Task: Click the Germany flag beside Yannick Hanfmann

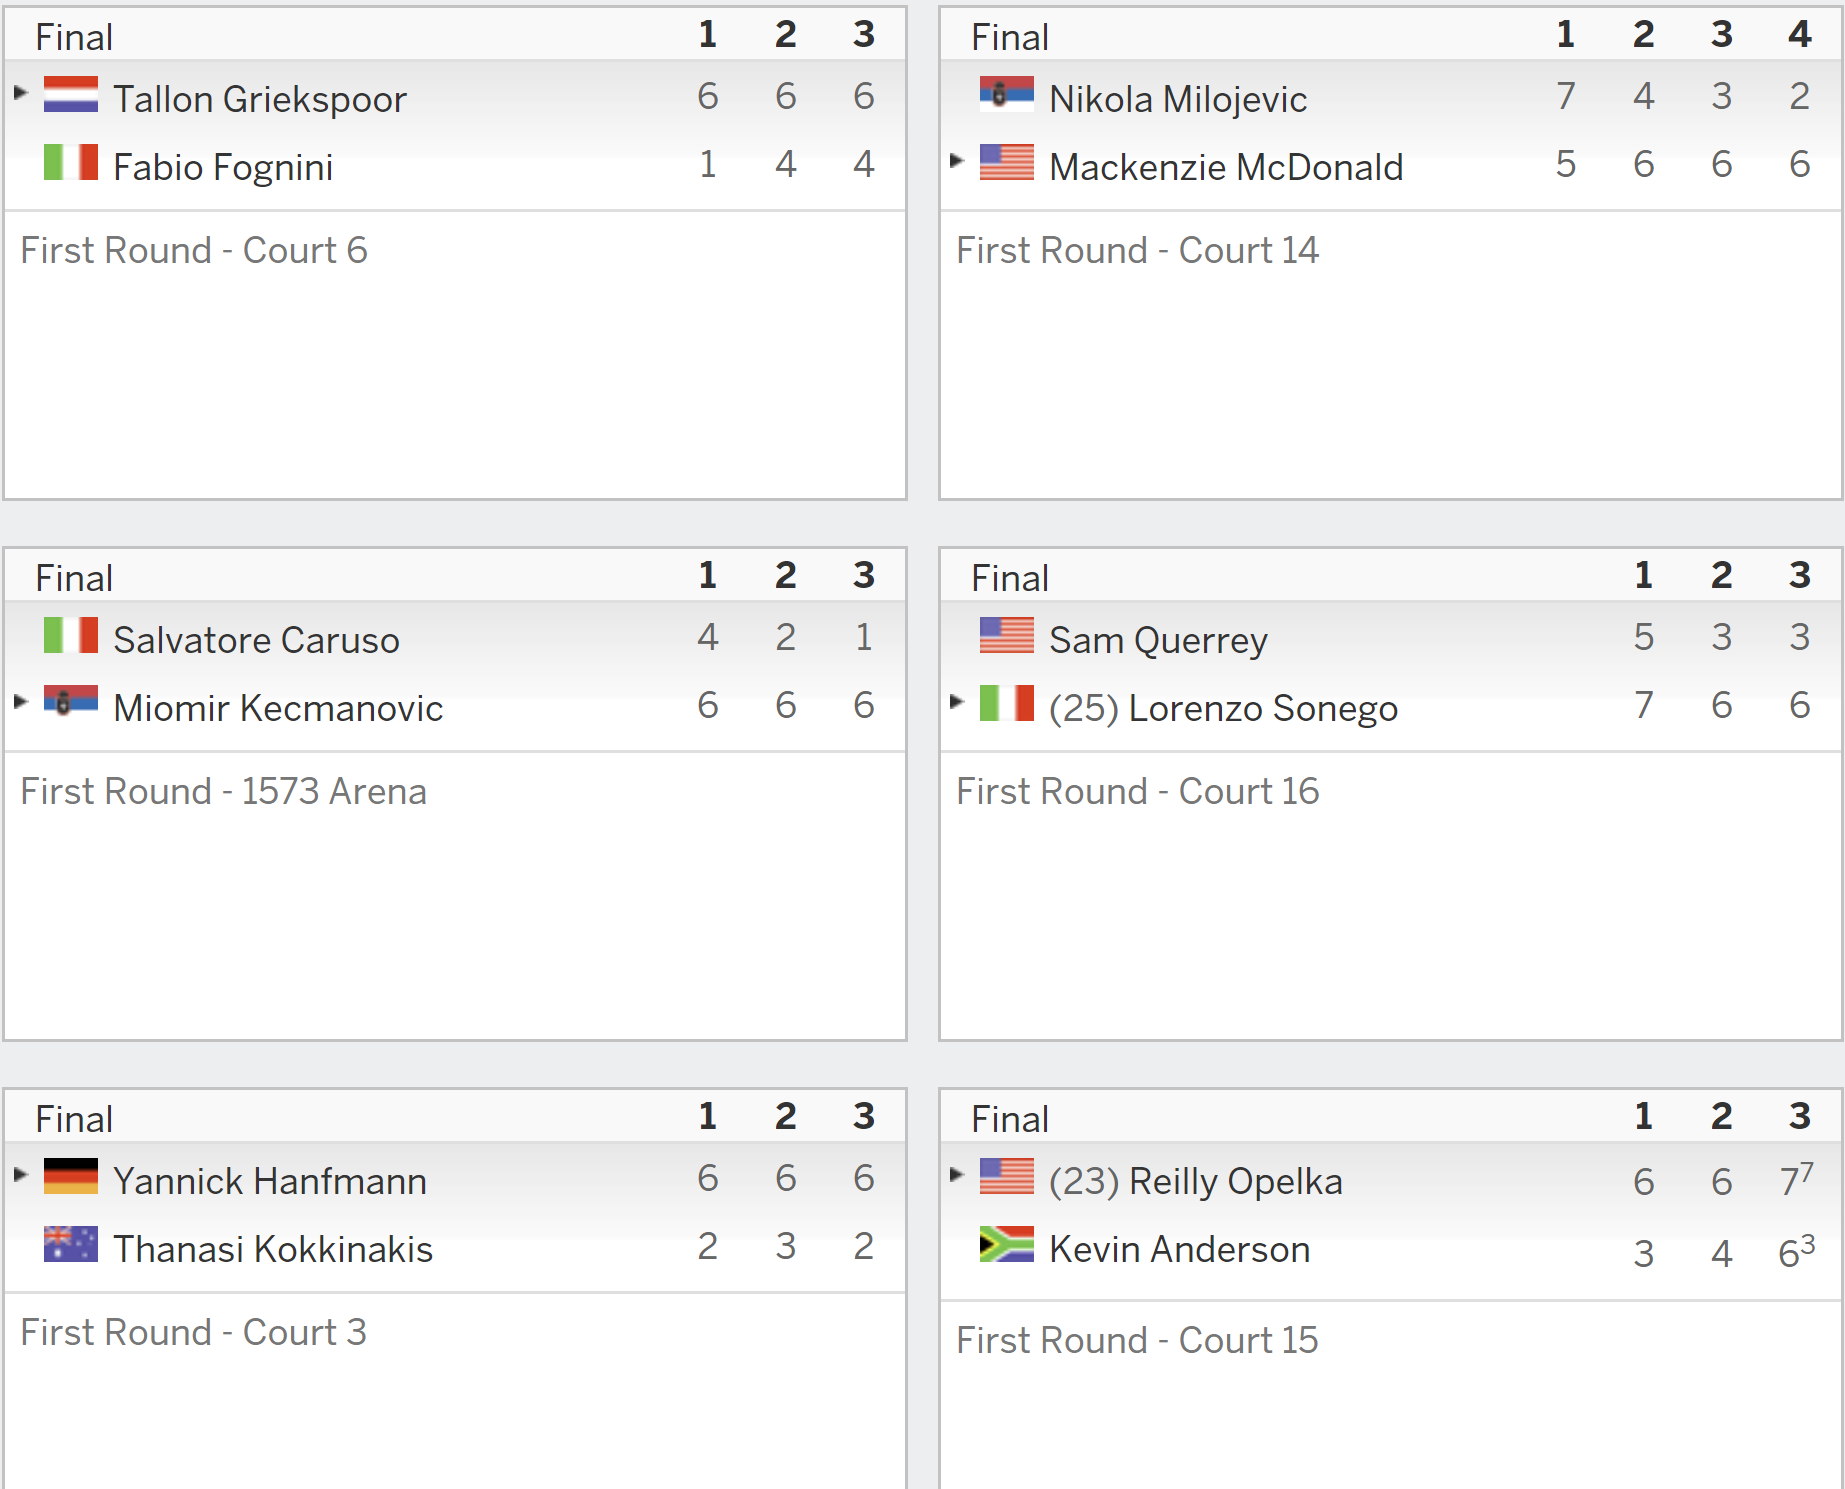Action: click(71, 1176)
